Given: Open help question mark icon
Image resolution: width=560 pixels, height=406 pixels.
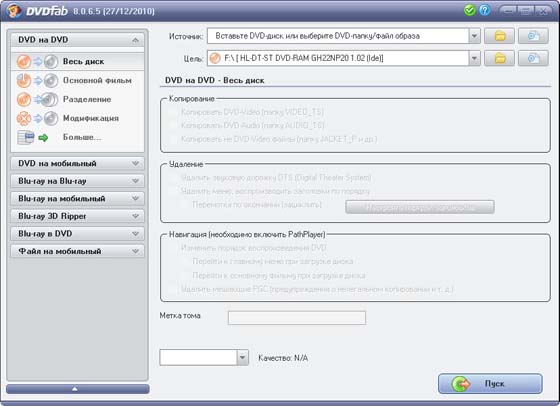Looking at the screenshot, I should [485, 10].
